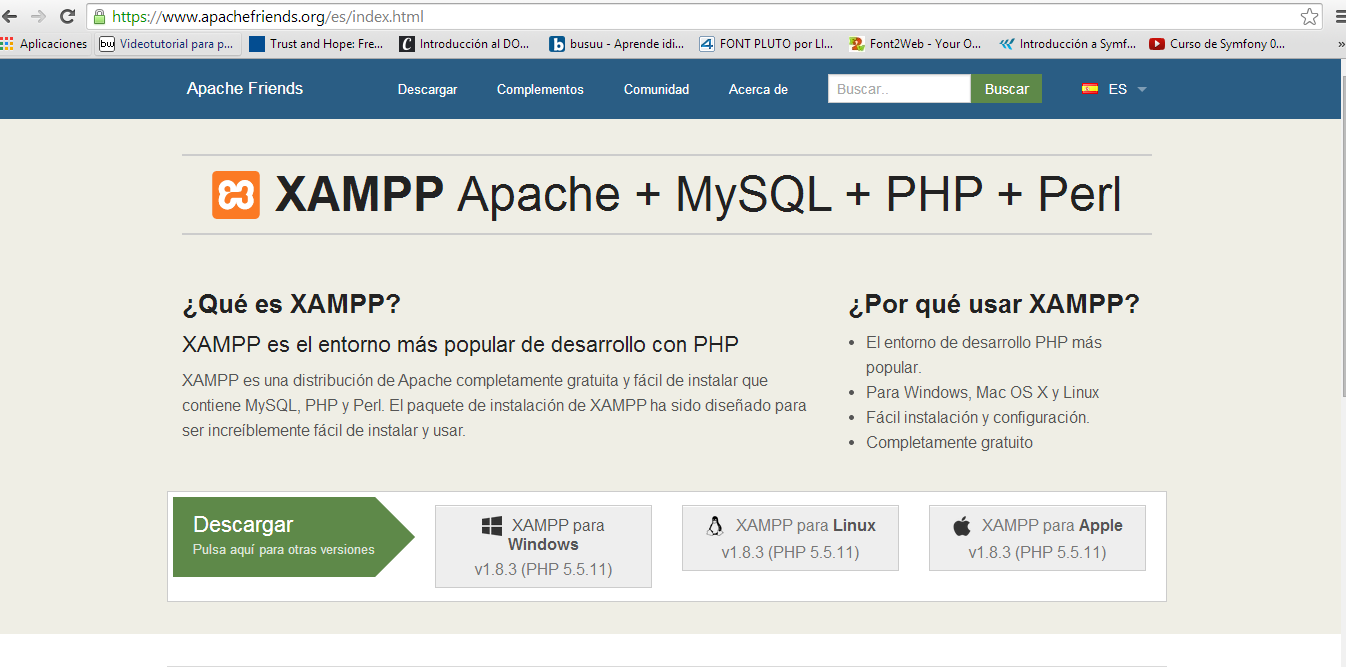Open Font2Web bookmark
Viewport: 1346px width, 667px height.
[x=916, y=44]
